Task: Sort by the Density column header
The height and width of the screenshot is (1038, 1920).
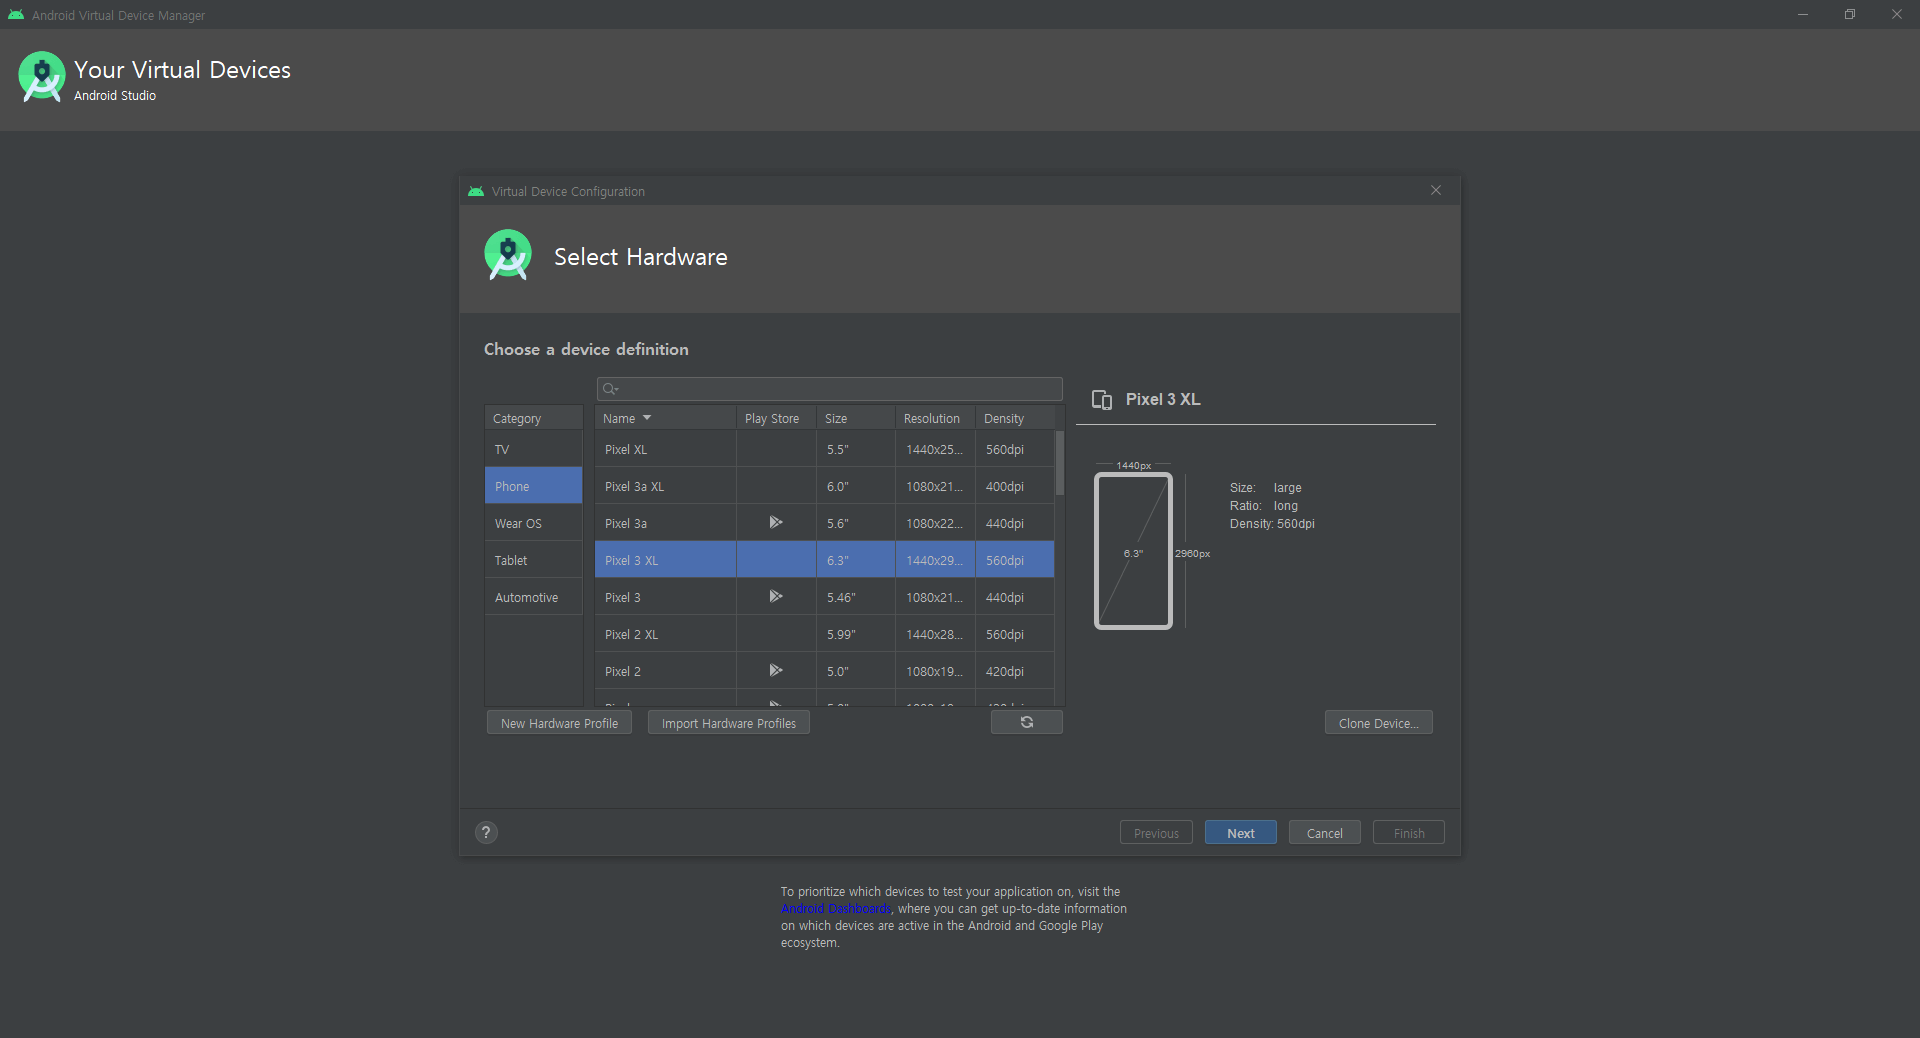Action: (x=1015, y=418)
